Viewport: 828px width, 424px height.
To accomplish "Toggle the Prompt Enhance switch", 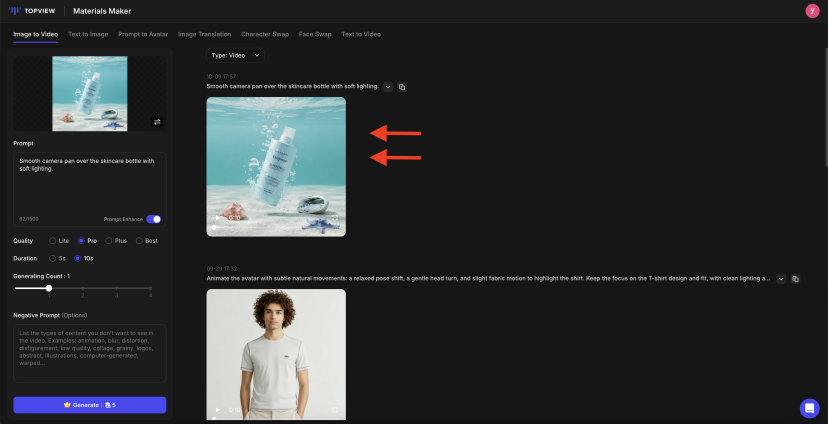I will 154,219.
